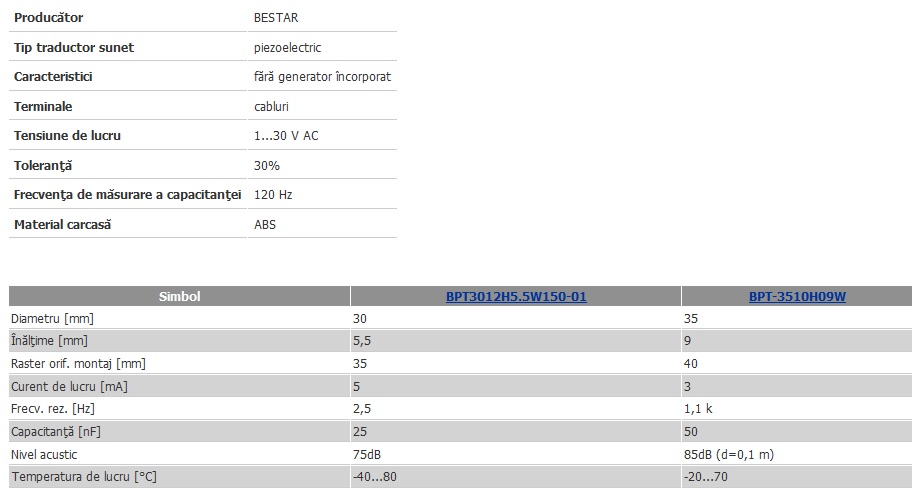Click the Înălțime [mm] row label

pos(49,341)
